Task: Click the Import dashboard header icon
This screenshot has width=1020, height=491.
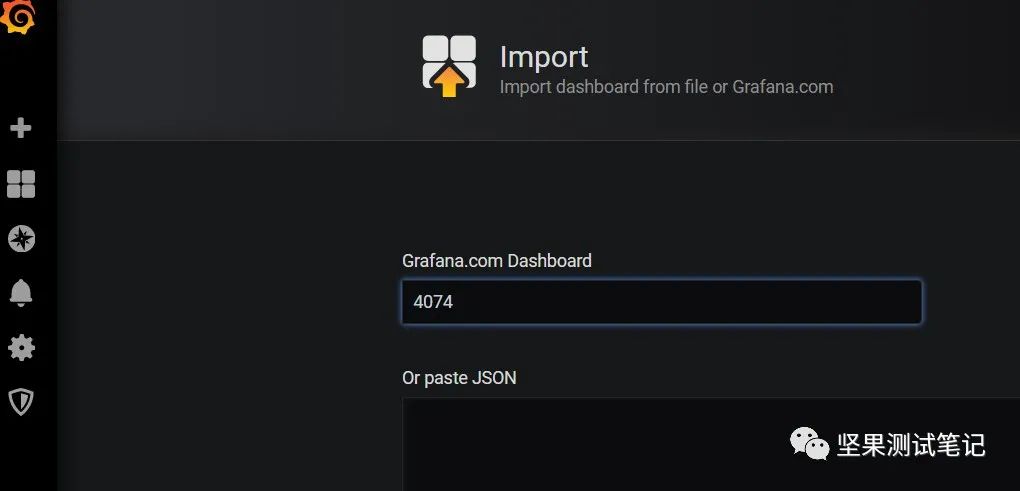Action: pyautogui.click(x=449, y=66)
